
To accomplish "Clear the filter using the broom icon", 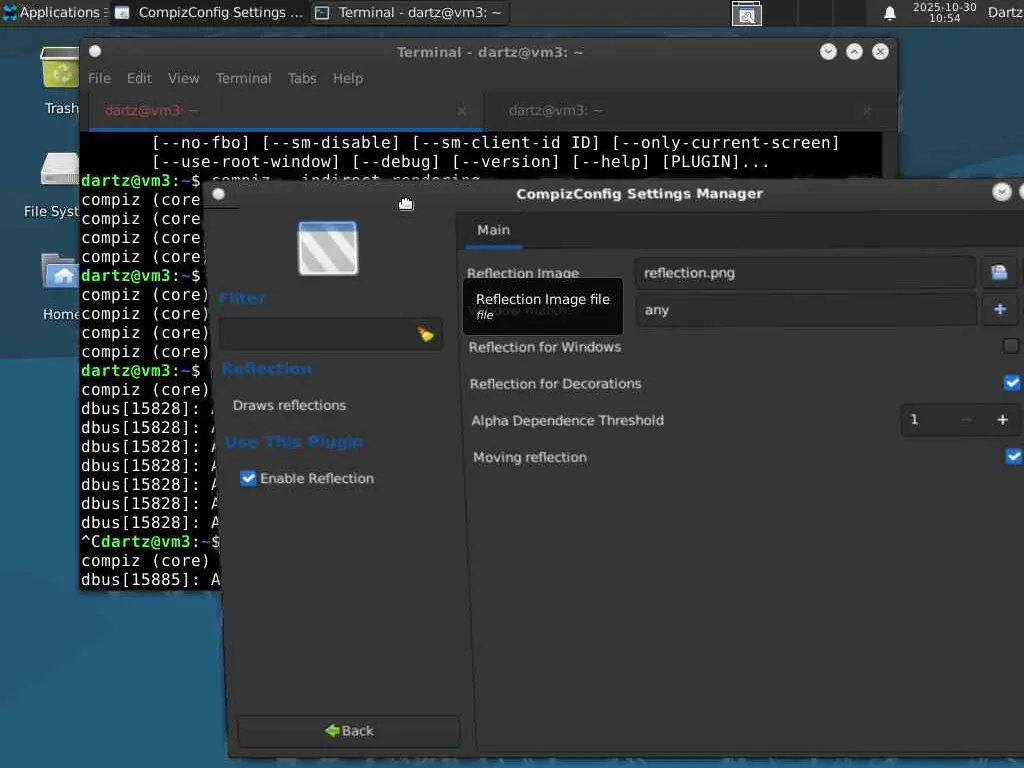I will 425,334.
